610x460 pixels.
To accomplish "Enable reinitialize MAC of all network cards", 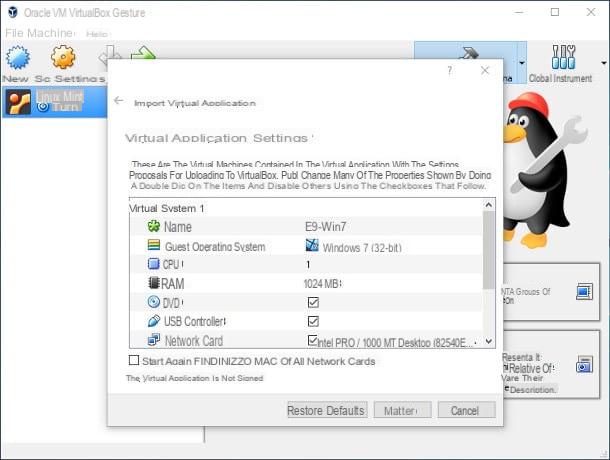I will point(134,360).
